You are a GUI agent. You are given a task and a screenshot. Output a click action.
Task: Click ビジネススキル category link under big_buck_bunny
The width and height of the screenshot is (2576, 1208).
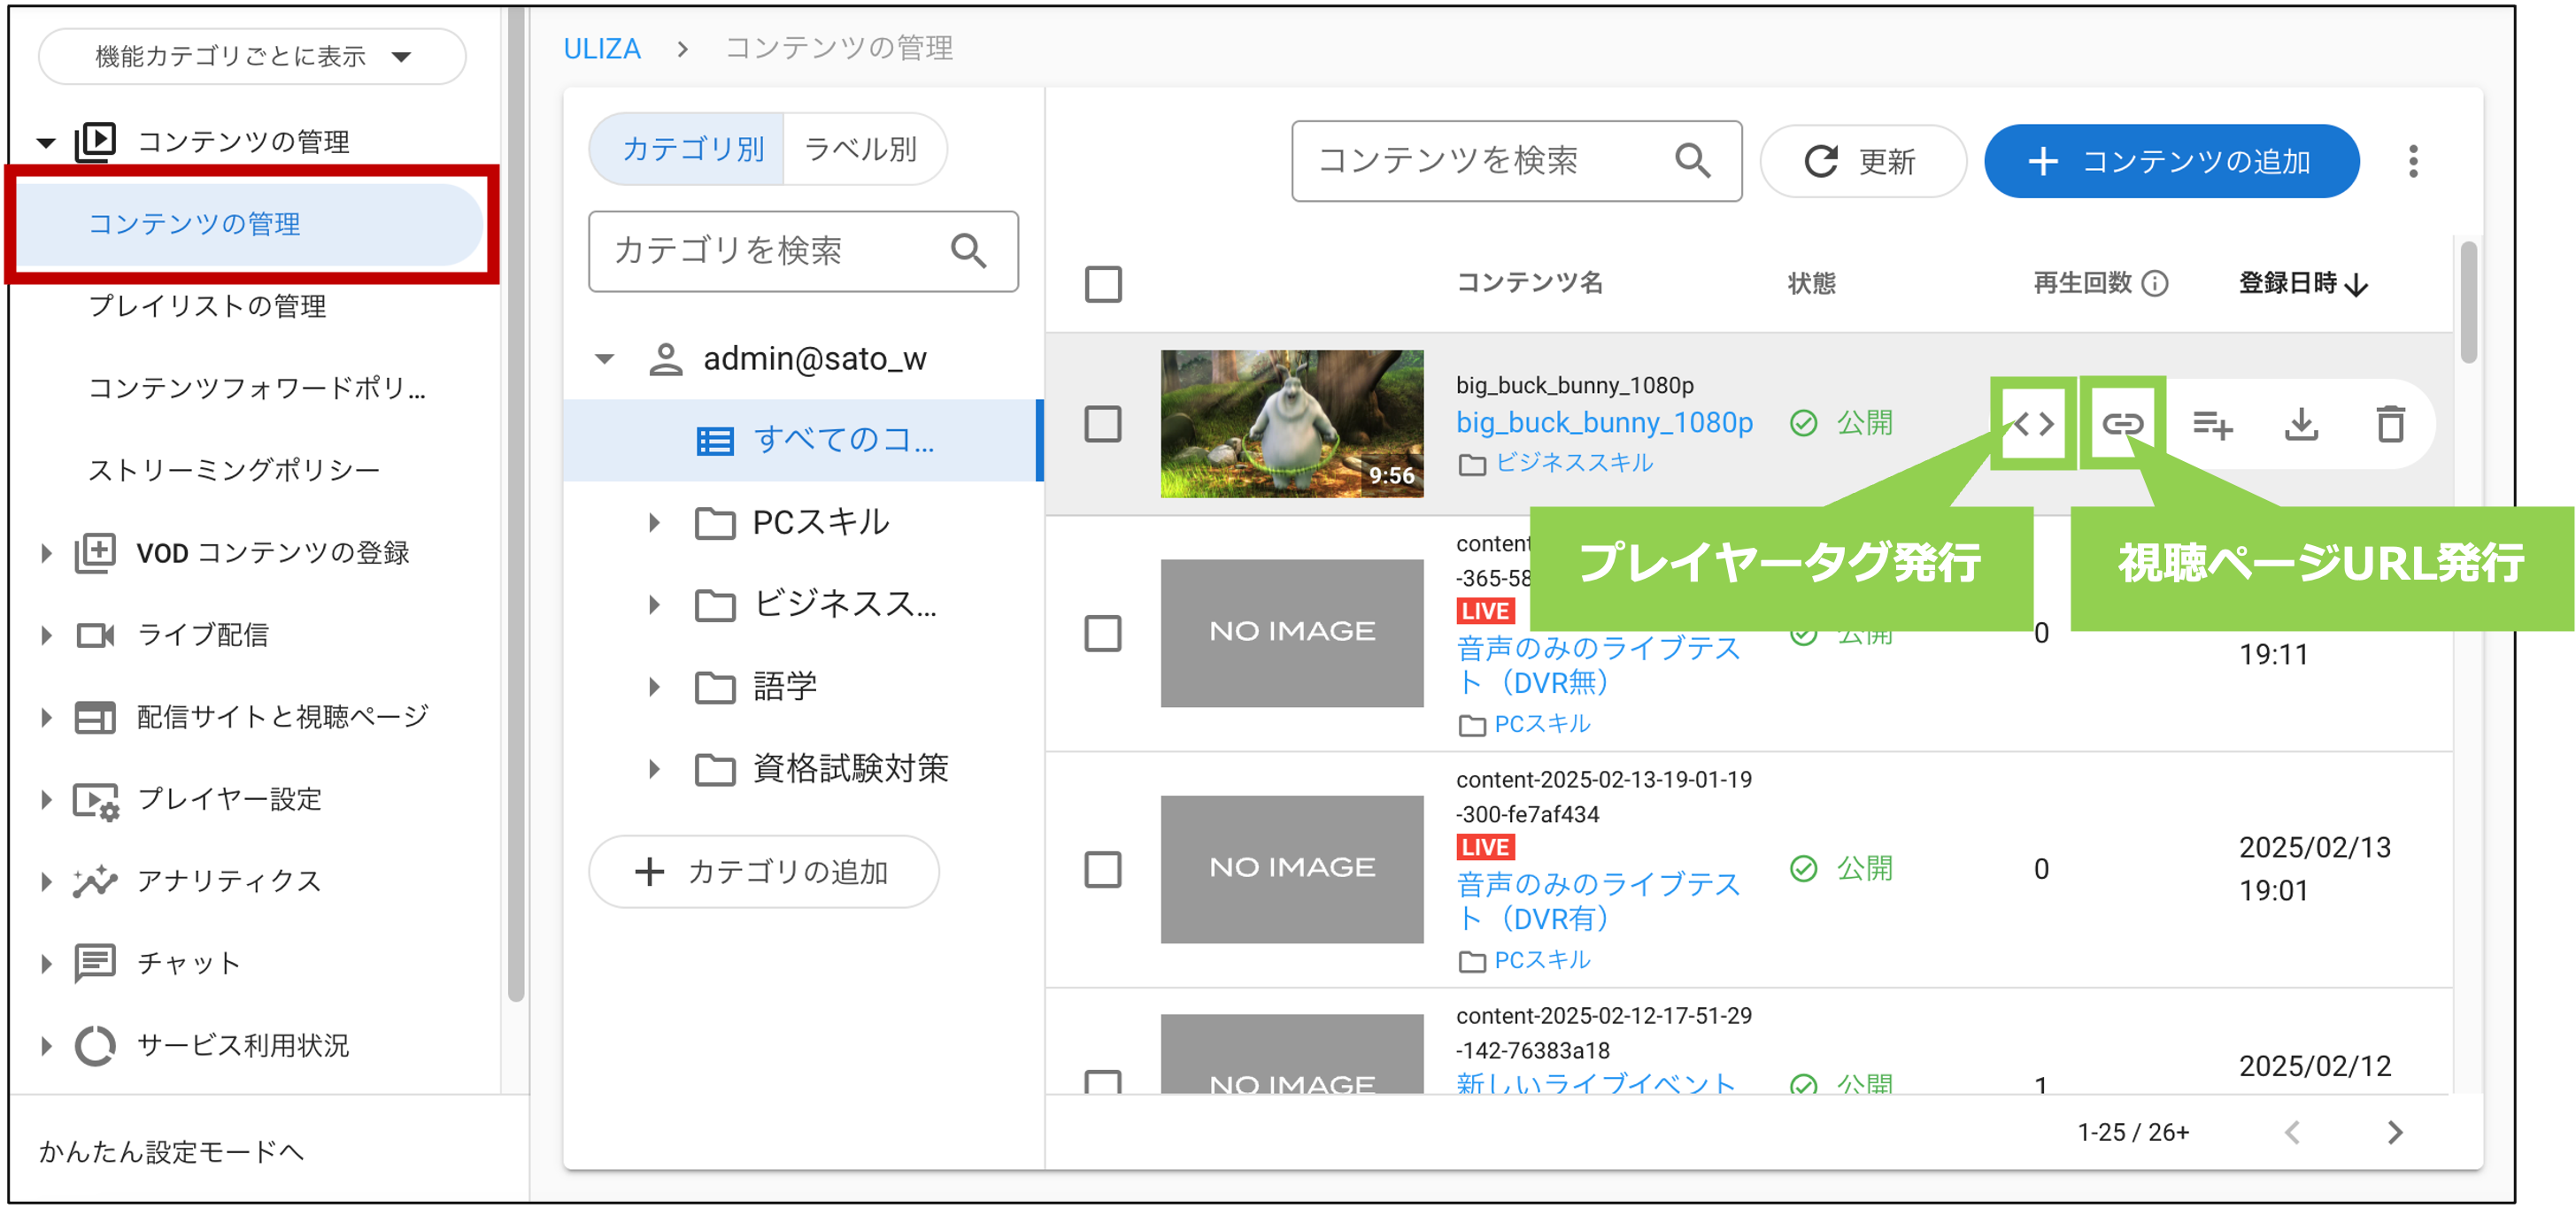[x=1573, y=463]
